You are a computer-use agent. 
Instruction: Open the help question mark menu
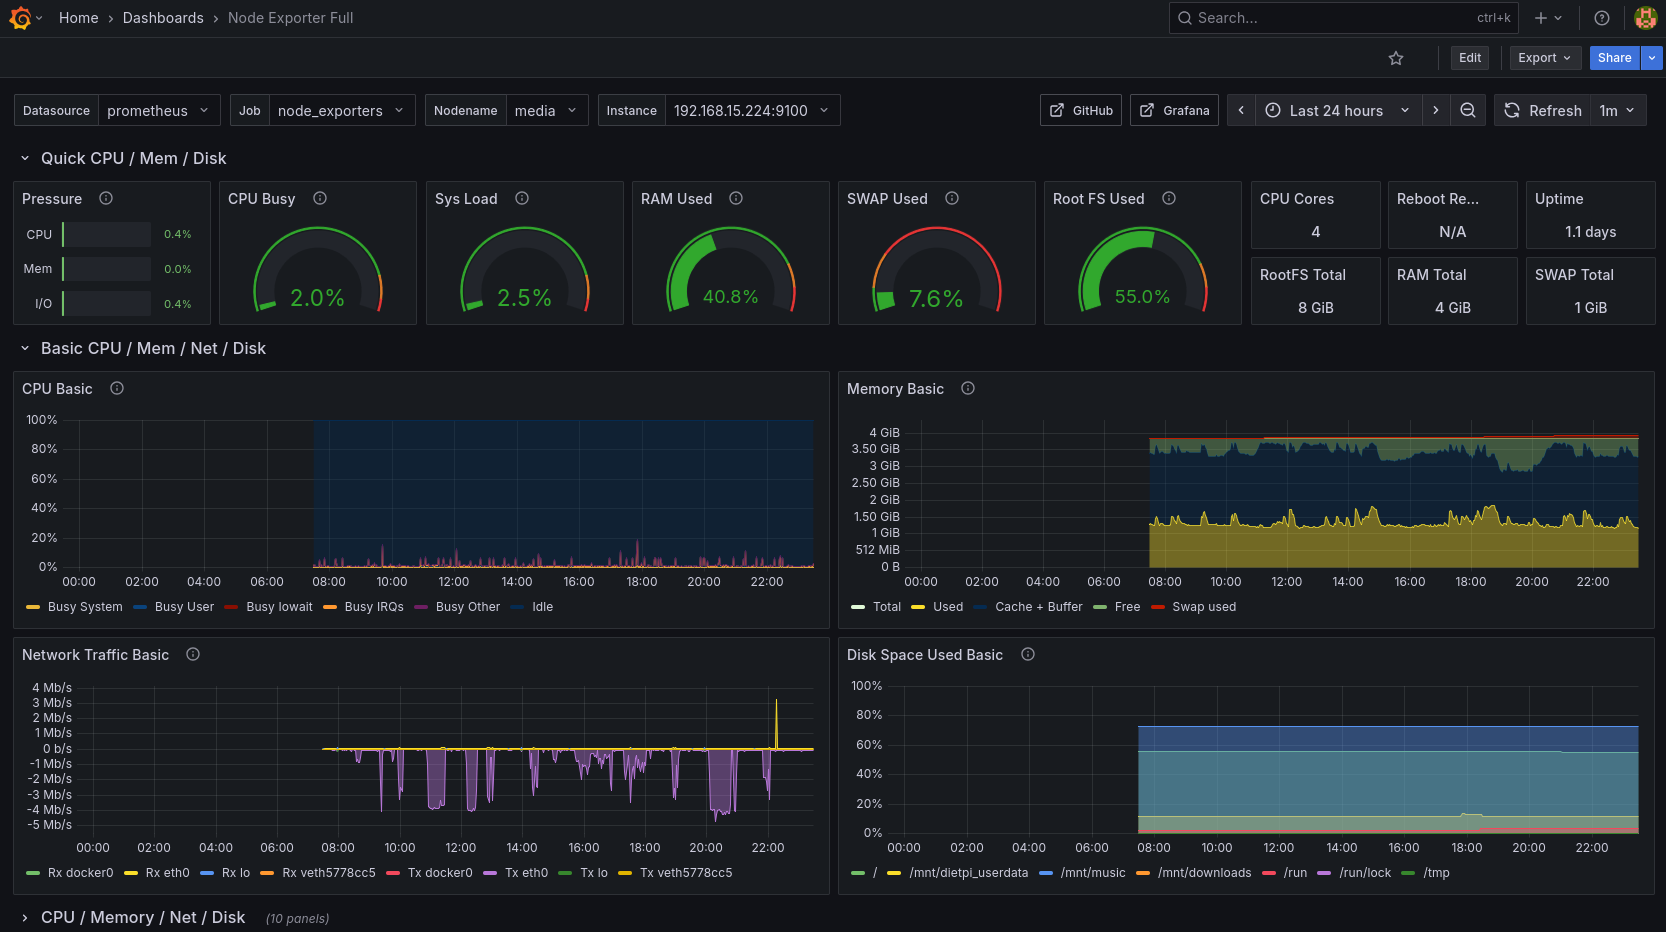click(x=1602, y=18)
